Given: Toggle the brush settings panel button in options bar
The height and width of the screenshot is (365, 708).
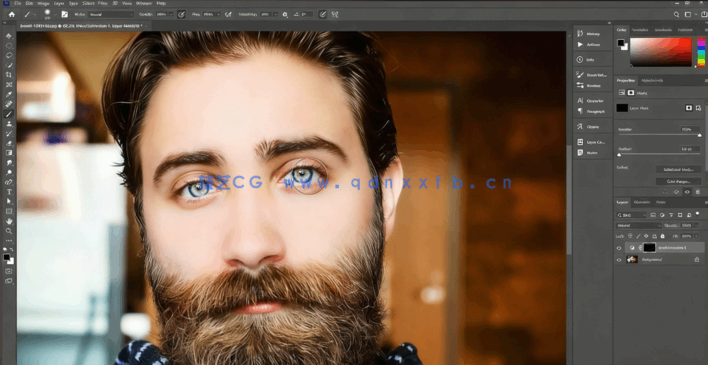Looking at the screenshot, I should point(65,14).
